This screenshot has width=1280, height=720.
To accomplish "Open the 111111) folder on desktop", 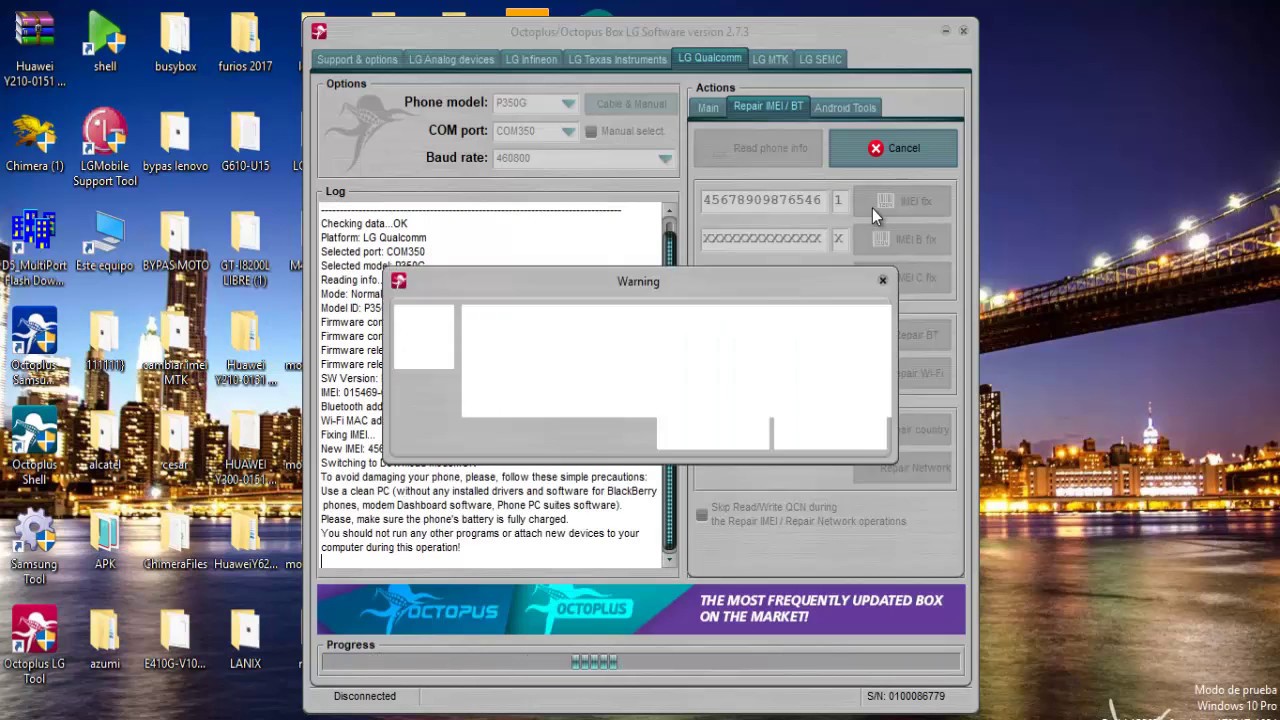I will (105, 342).
